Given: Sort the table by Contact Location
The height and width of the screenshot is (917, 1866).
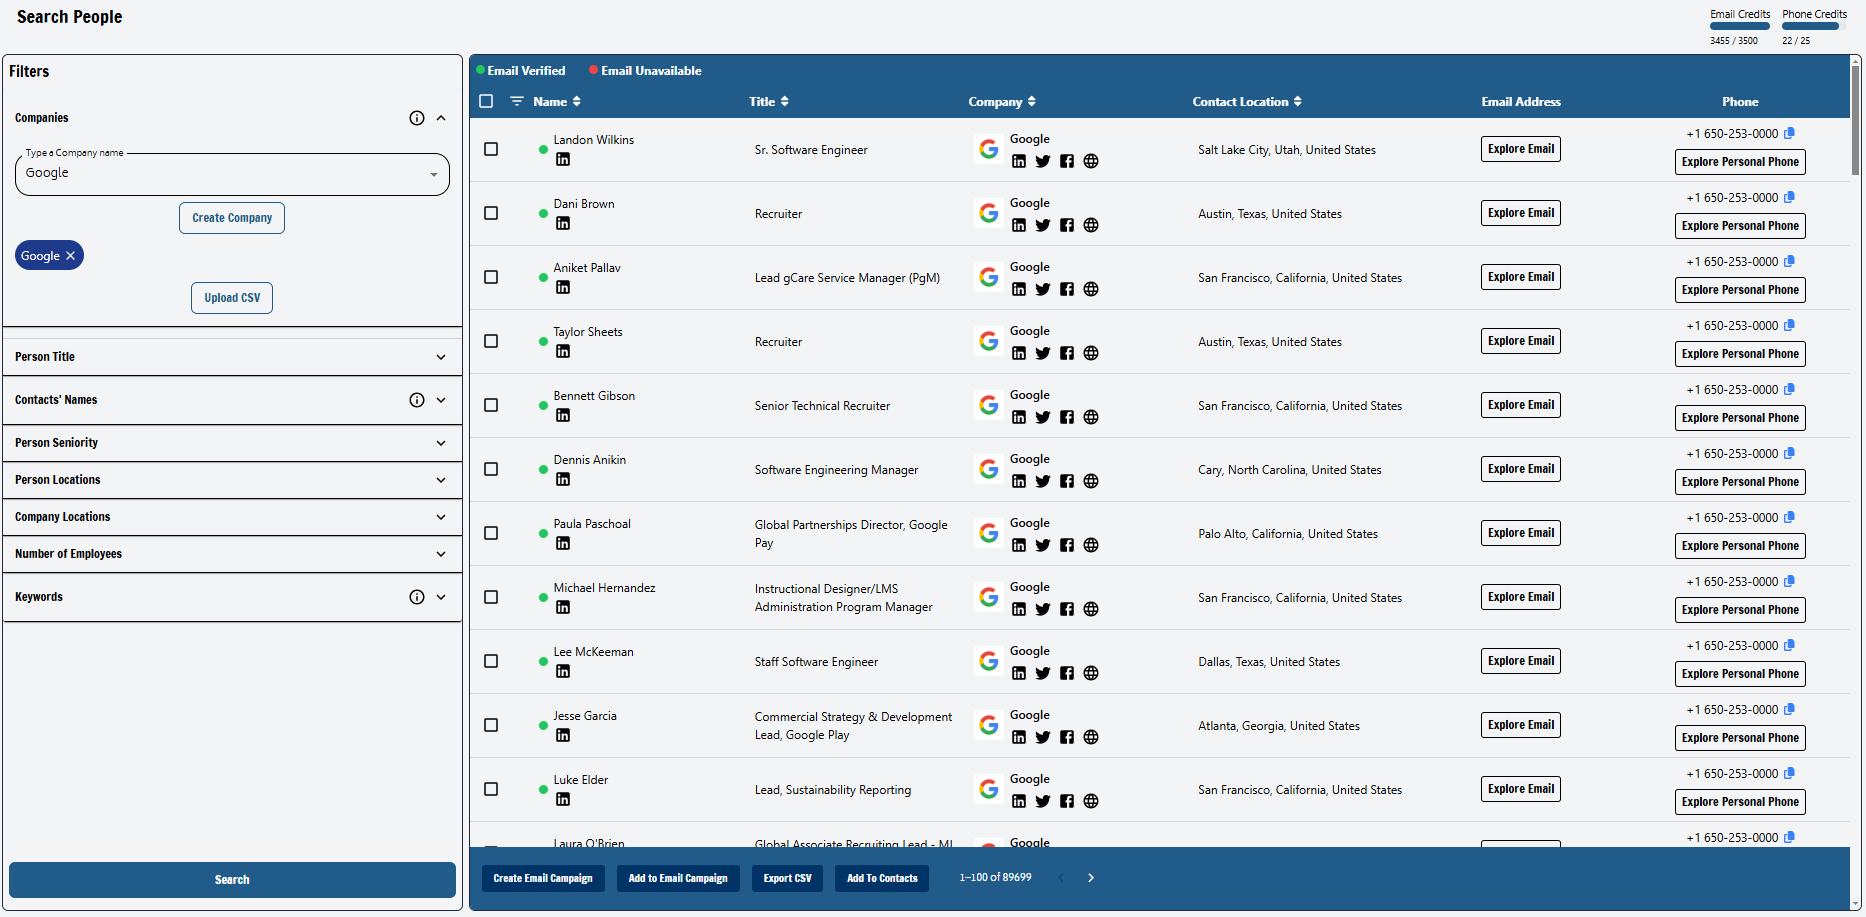Looking at the screenshot, I should click(x=1298, y=101).
